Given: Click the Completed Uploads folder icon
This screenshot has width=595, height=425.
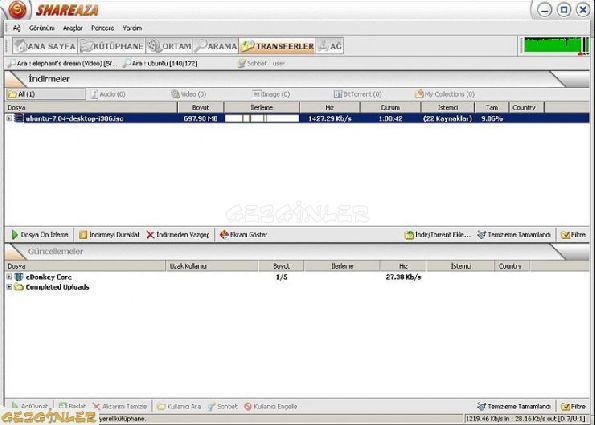Looking at the screenshot, I should coord(19,287).
